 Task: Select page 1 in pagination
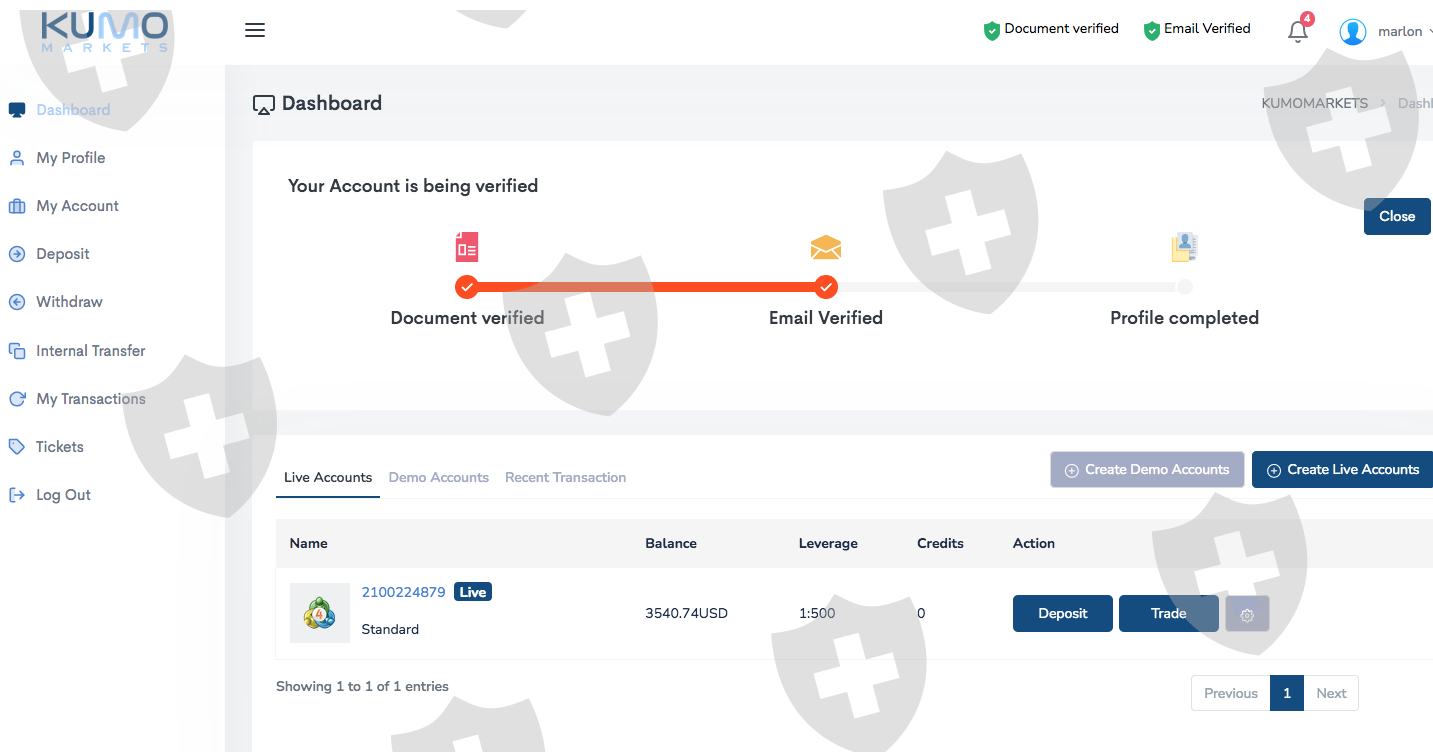pos(1287,693)
